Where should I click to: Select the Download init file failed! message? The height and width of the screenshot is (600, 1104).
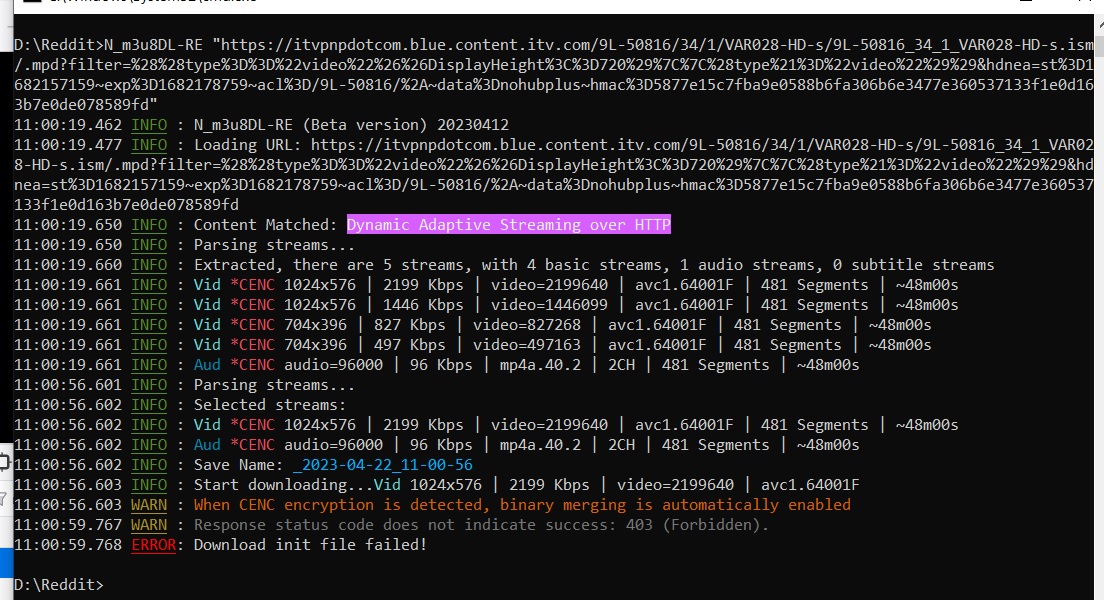pyautogui.click(x=310, y=545)
